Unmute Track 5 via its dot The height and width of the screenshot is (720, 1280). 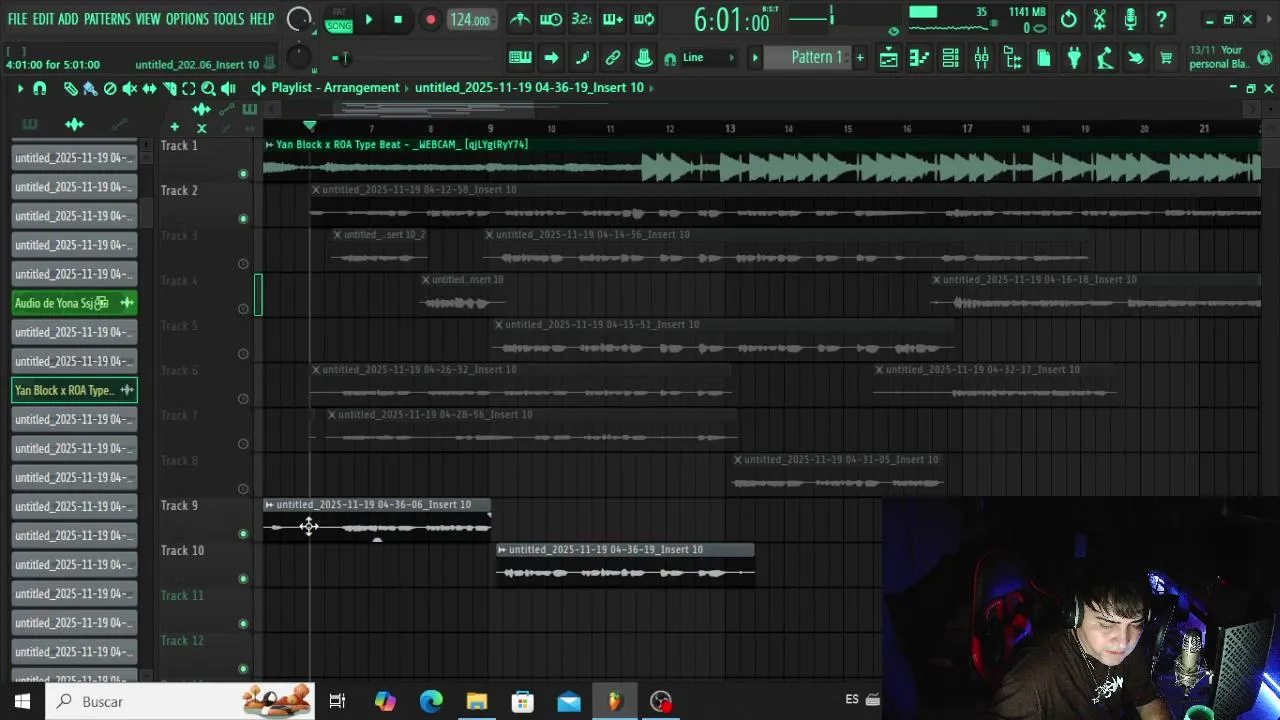tap(243, 354)
